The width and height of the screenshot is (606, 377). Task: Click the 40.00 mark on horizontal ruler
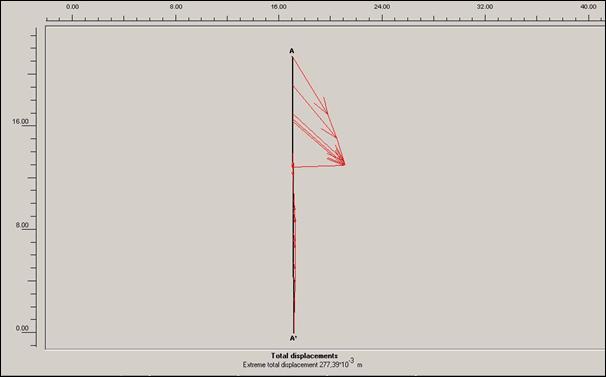tap(589, 7)
